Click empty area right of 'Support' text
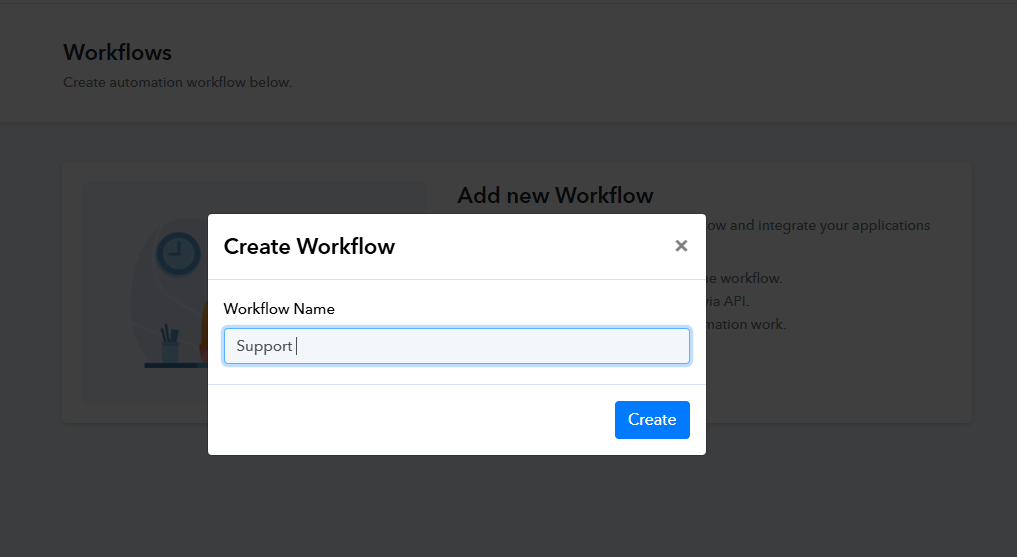Viewport: 1017px width, 557px height. click(x=500, y=346)
